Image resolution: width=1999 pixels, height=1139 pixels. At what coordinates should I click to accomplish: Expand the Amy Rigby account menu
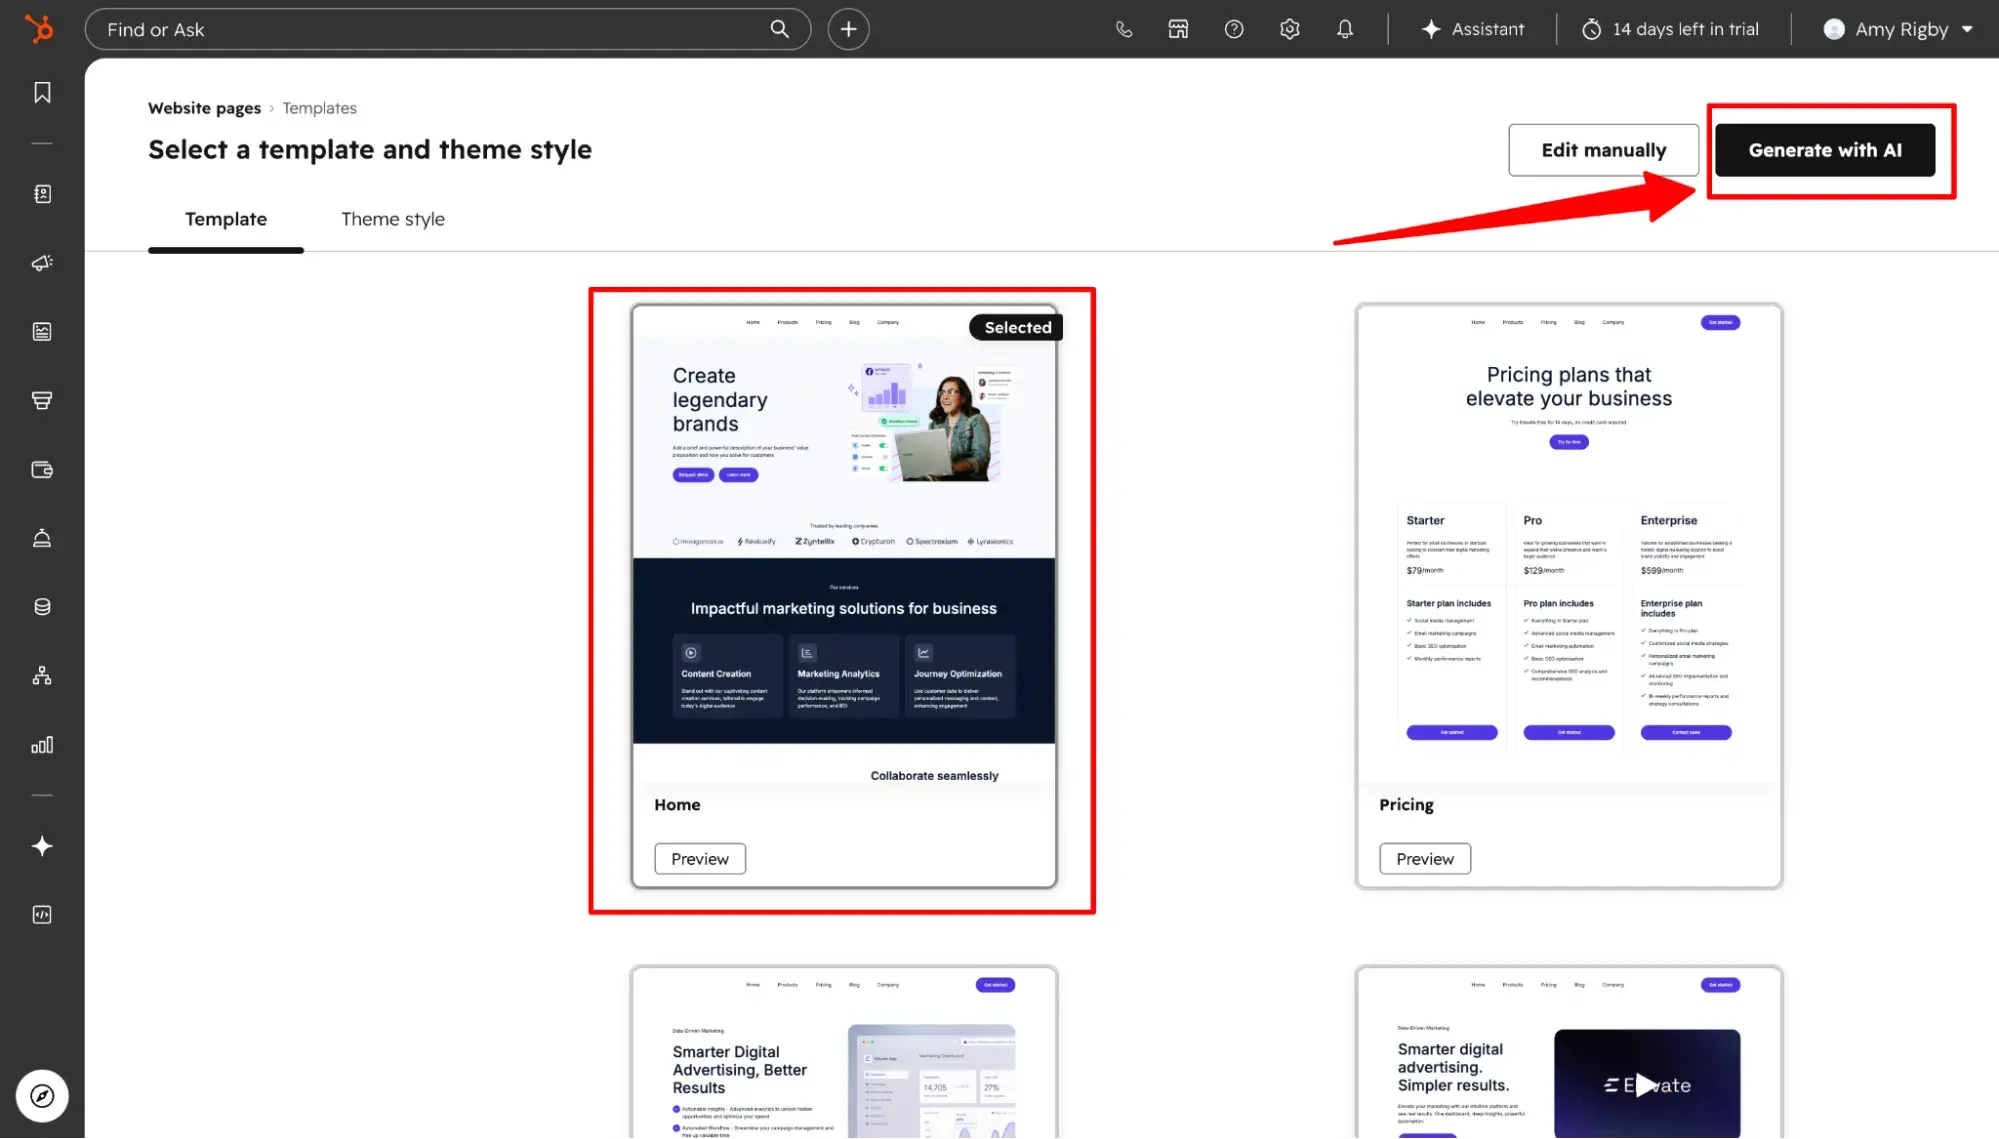[x=1898, y=29]
